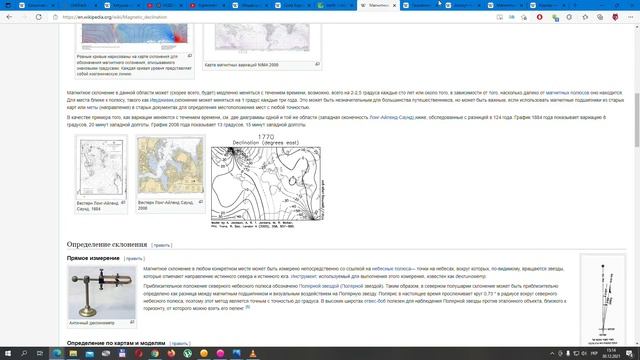This screenshot has width=640, height=360.
Task: Close the active Wikipedia tab
Action: (x=394, y=5)
